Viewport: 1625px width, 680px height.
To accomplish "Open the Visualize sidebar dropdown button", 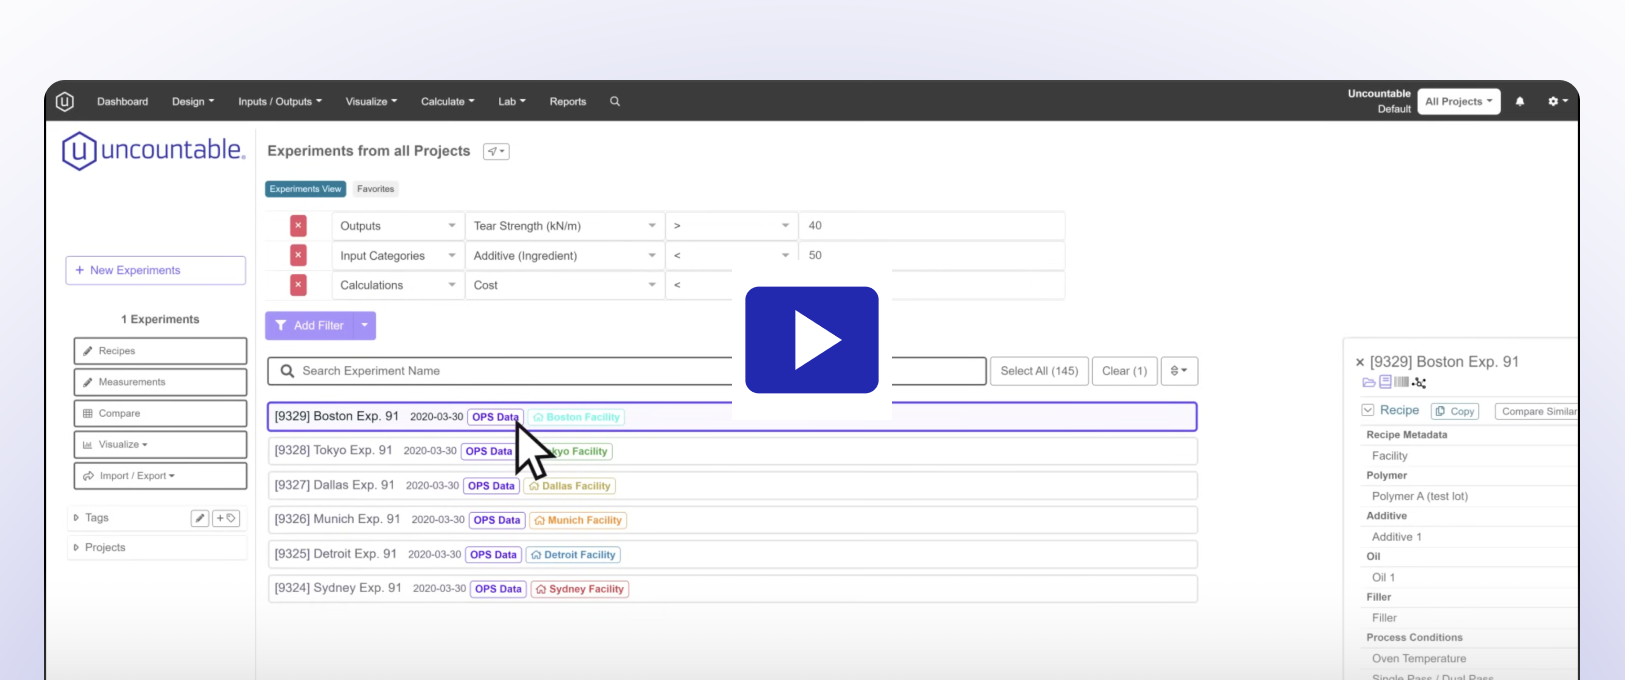I will (x=160, y=444).
